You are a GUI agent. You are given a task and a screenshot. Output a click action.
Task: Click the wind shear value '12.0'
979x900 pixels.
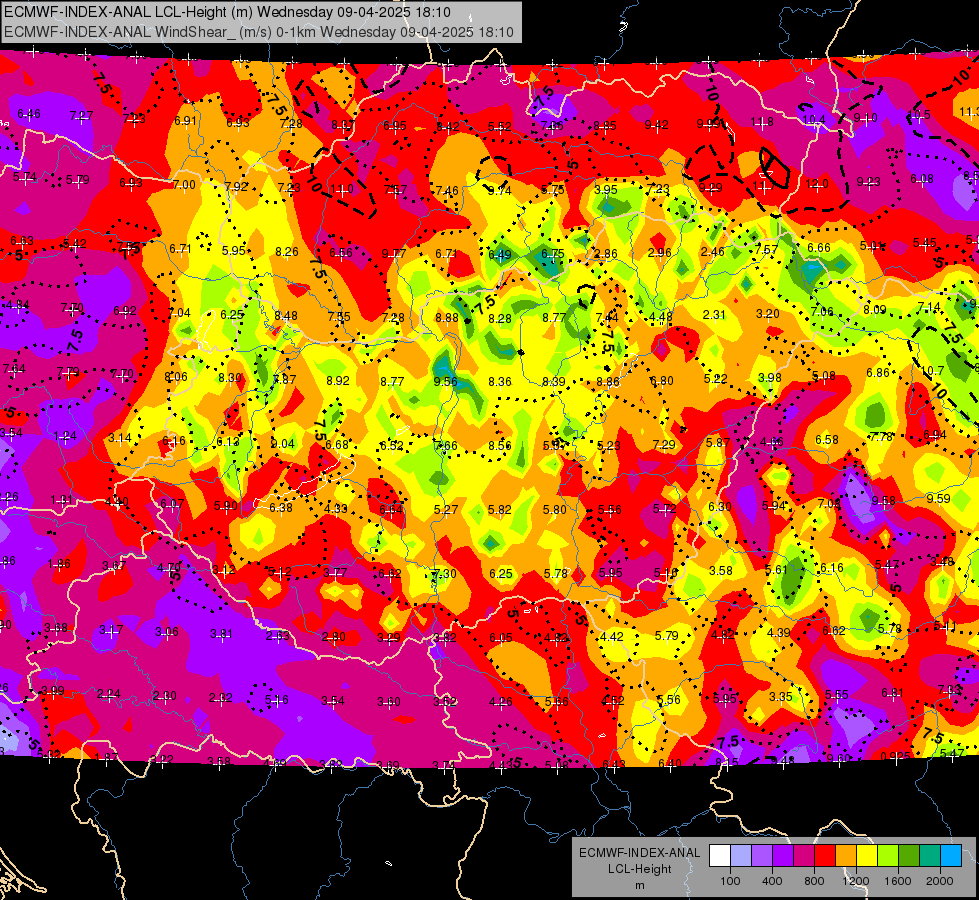click(x=816, y=184)
